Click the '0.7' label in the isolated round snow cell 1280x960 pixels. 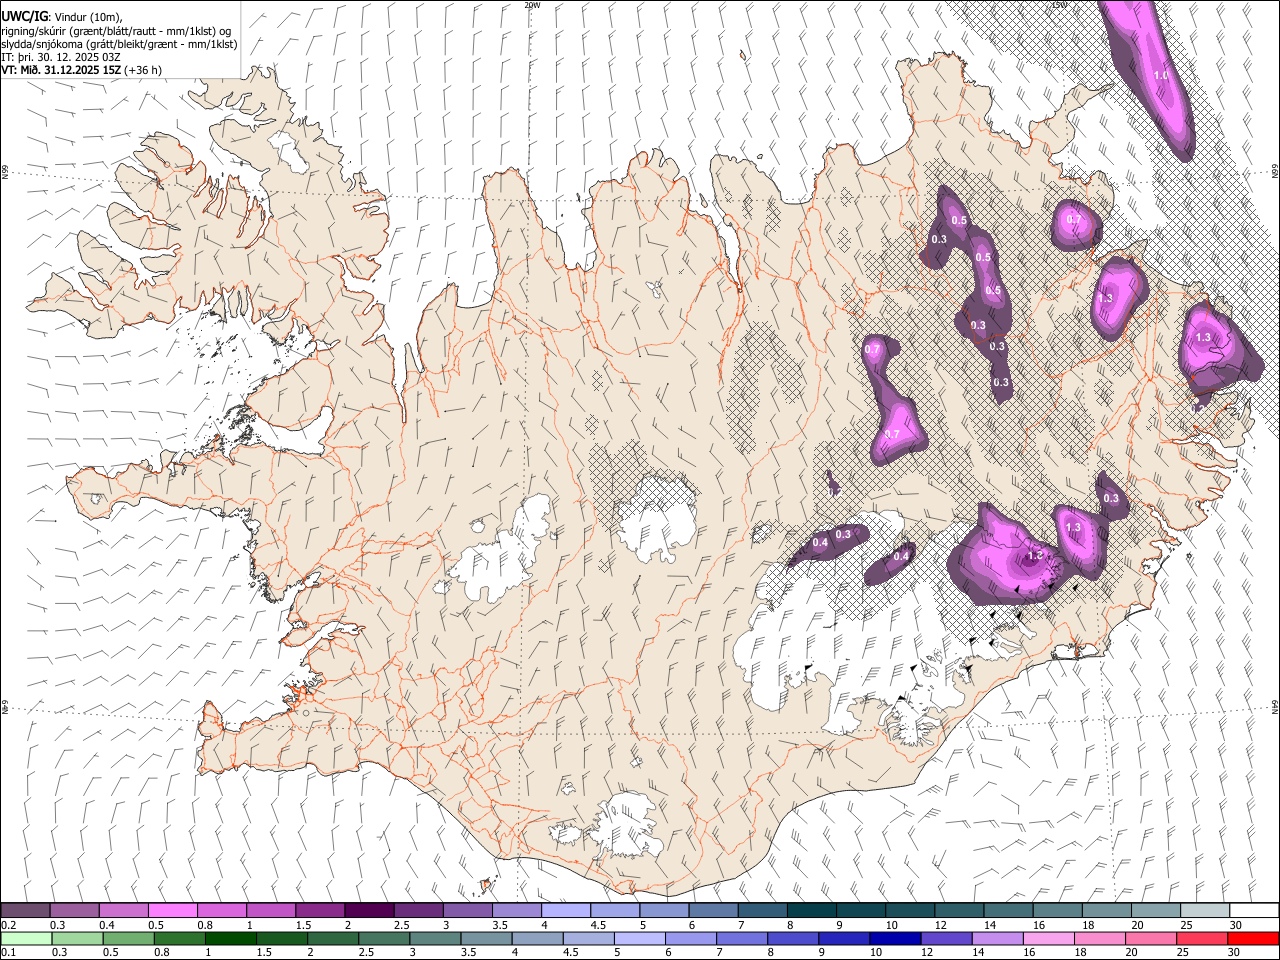coord(1074,219)
